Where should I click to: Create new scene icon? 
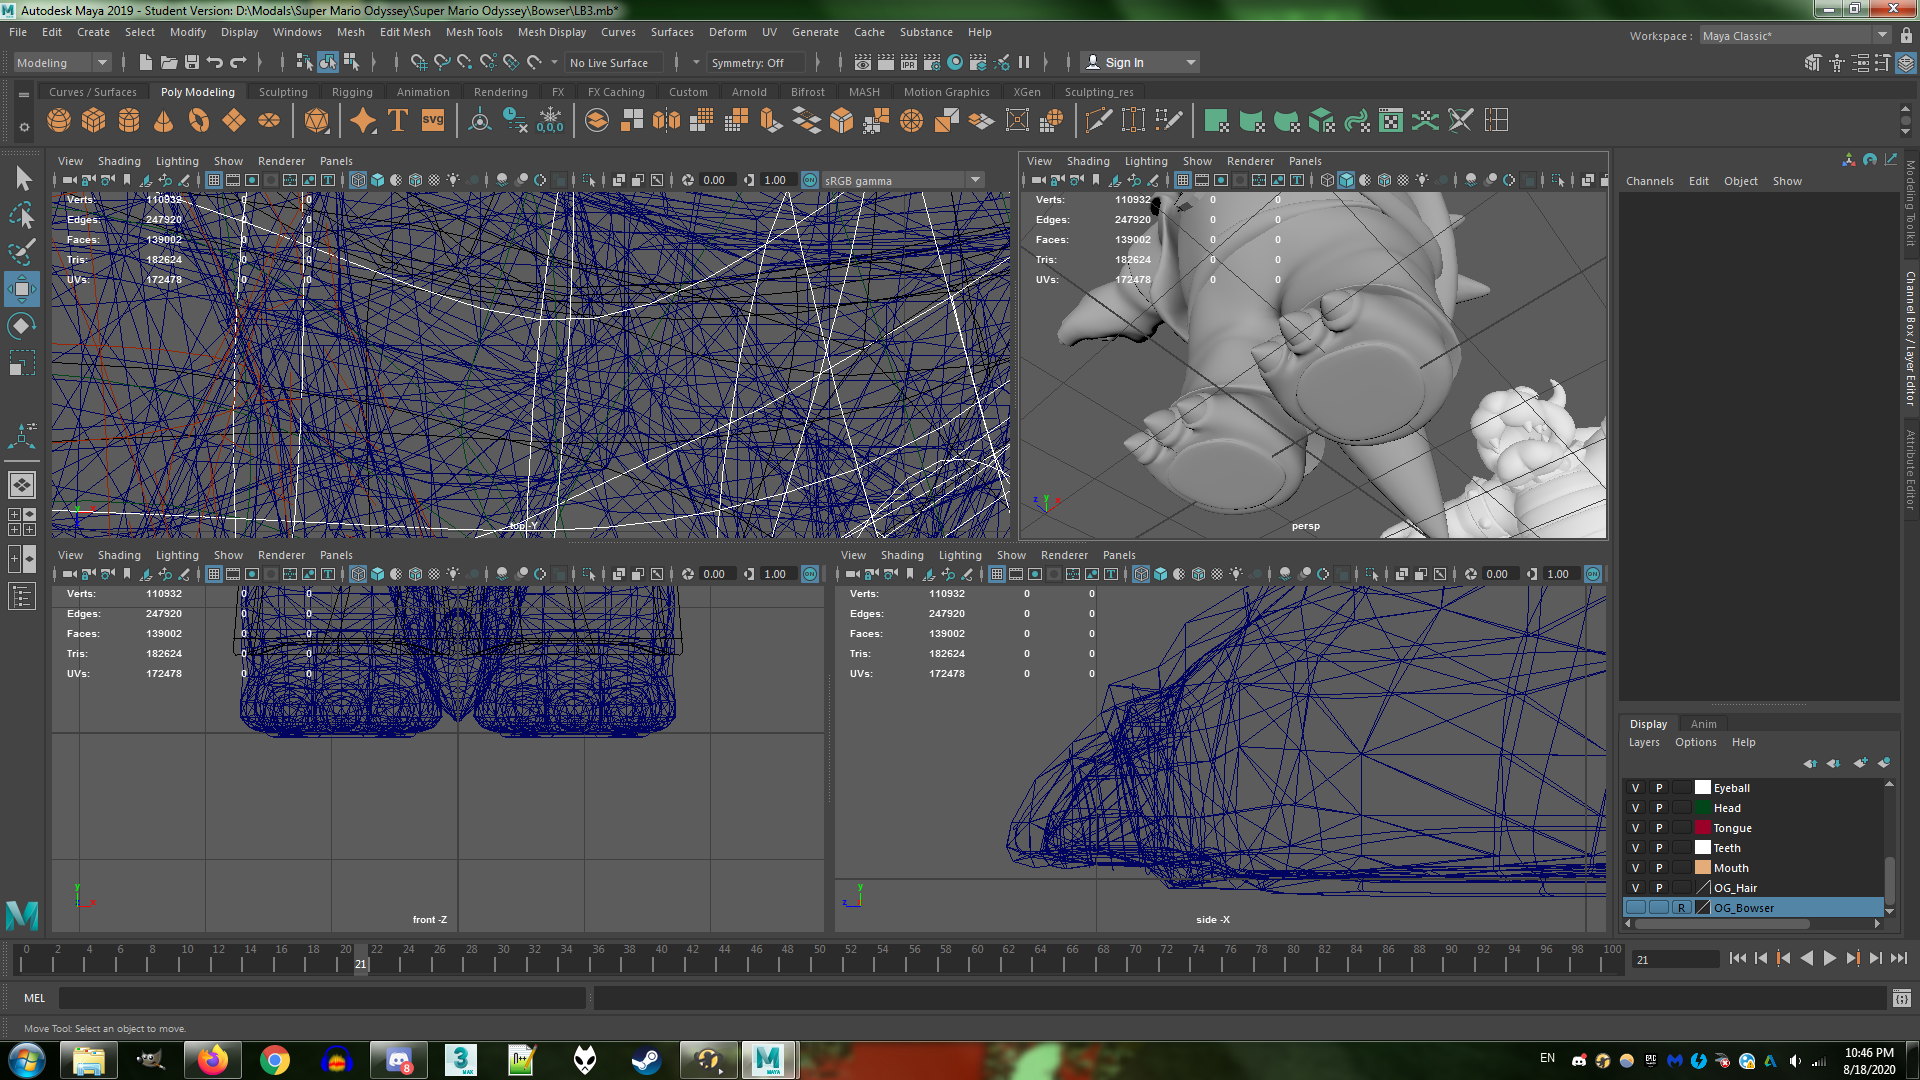[146, 62]
